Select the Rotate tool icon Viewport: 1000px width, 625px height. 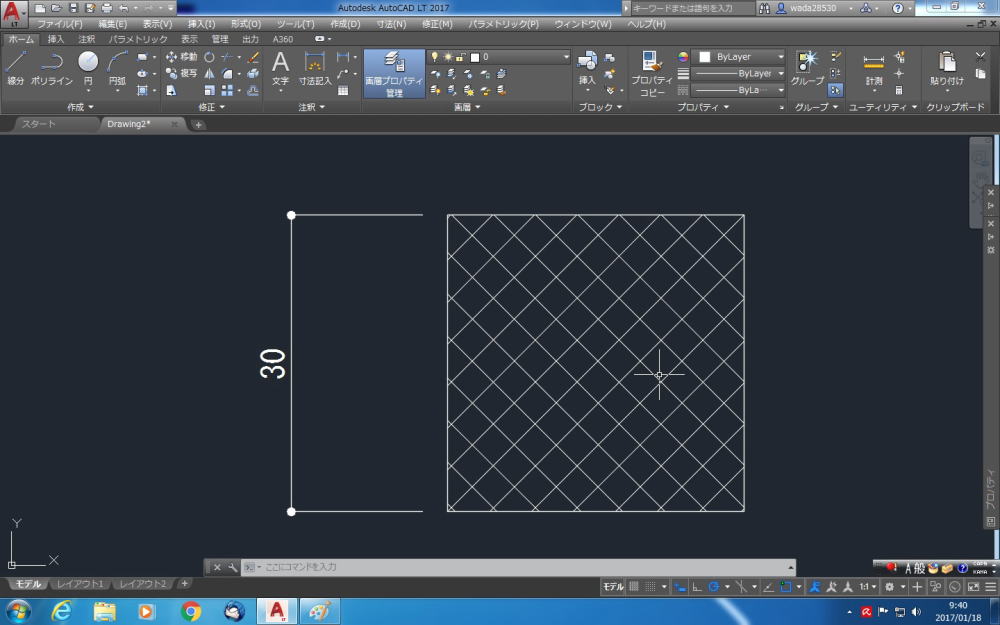(x=209, y=57)
